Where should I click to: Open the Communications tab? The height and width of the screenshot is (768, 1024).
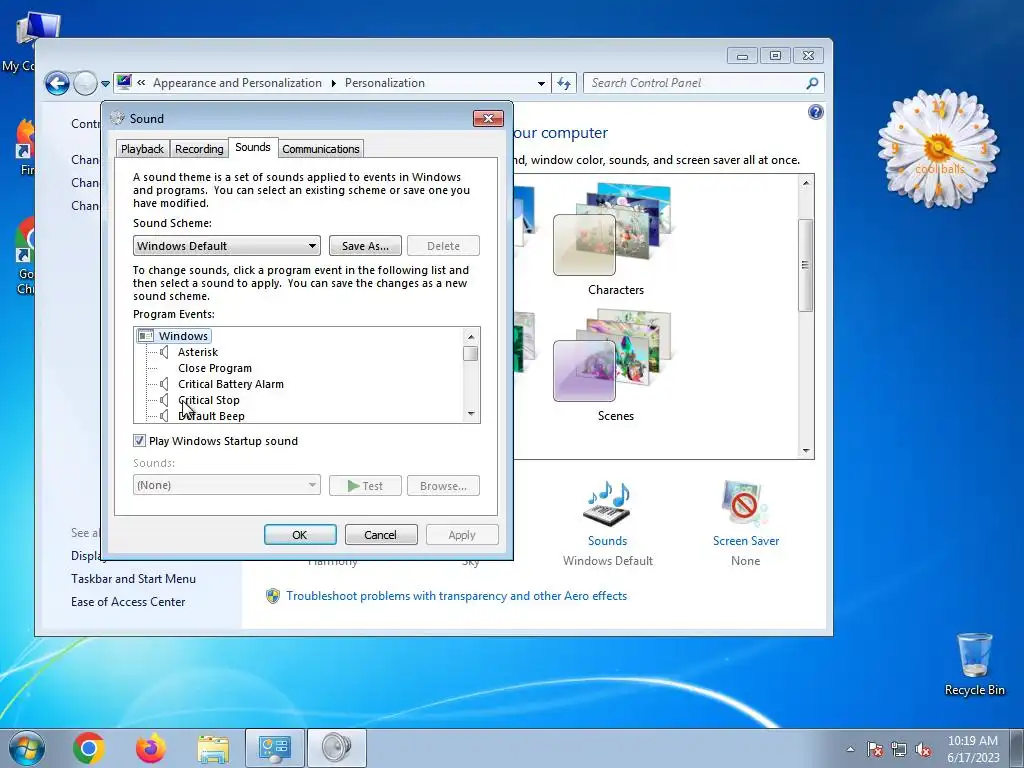pos(321,149)
